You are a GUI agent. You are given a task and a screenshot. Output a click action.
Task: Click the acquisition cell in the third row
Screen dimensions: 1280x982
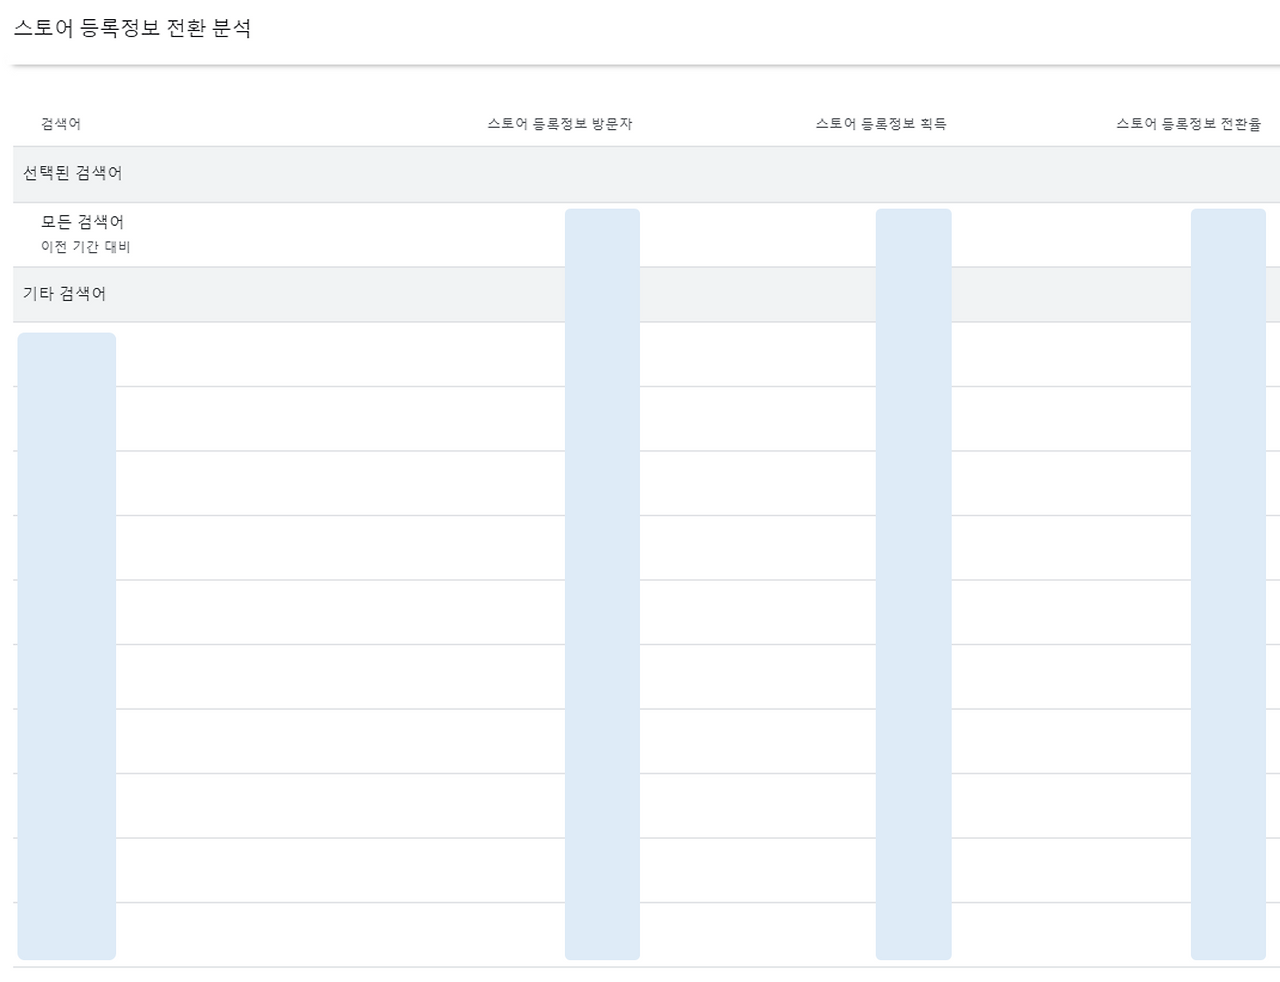point(913,484)
